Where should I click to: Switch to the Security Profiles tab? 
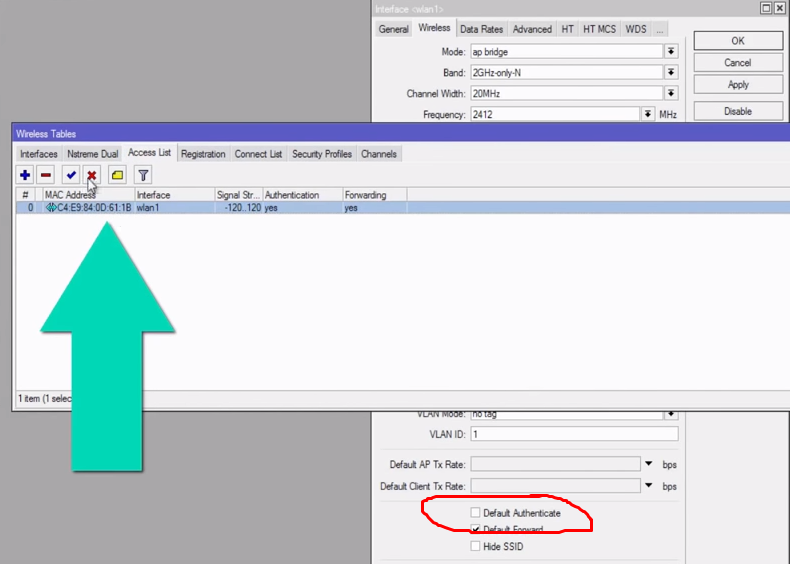[x=321, y=154]
